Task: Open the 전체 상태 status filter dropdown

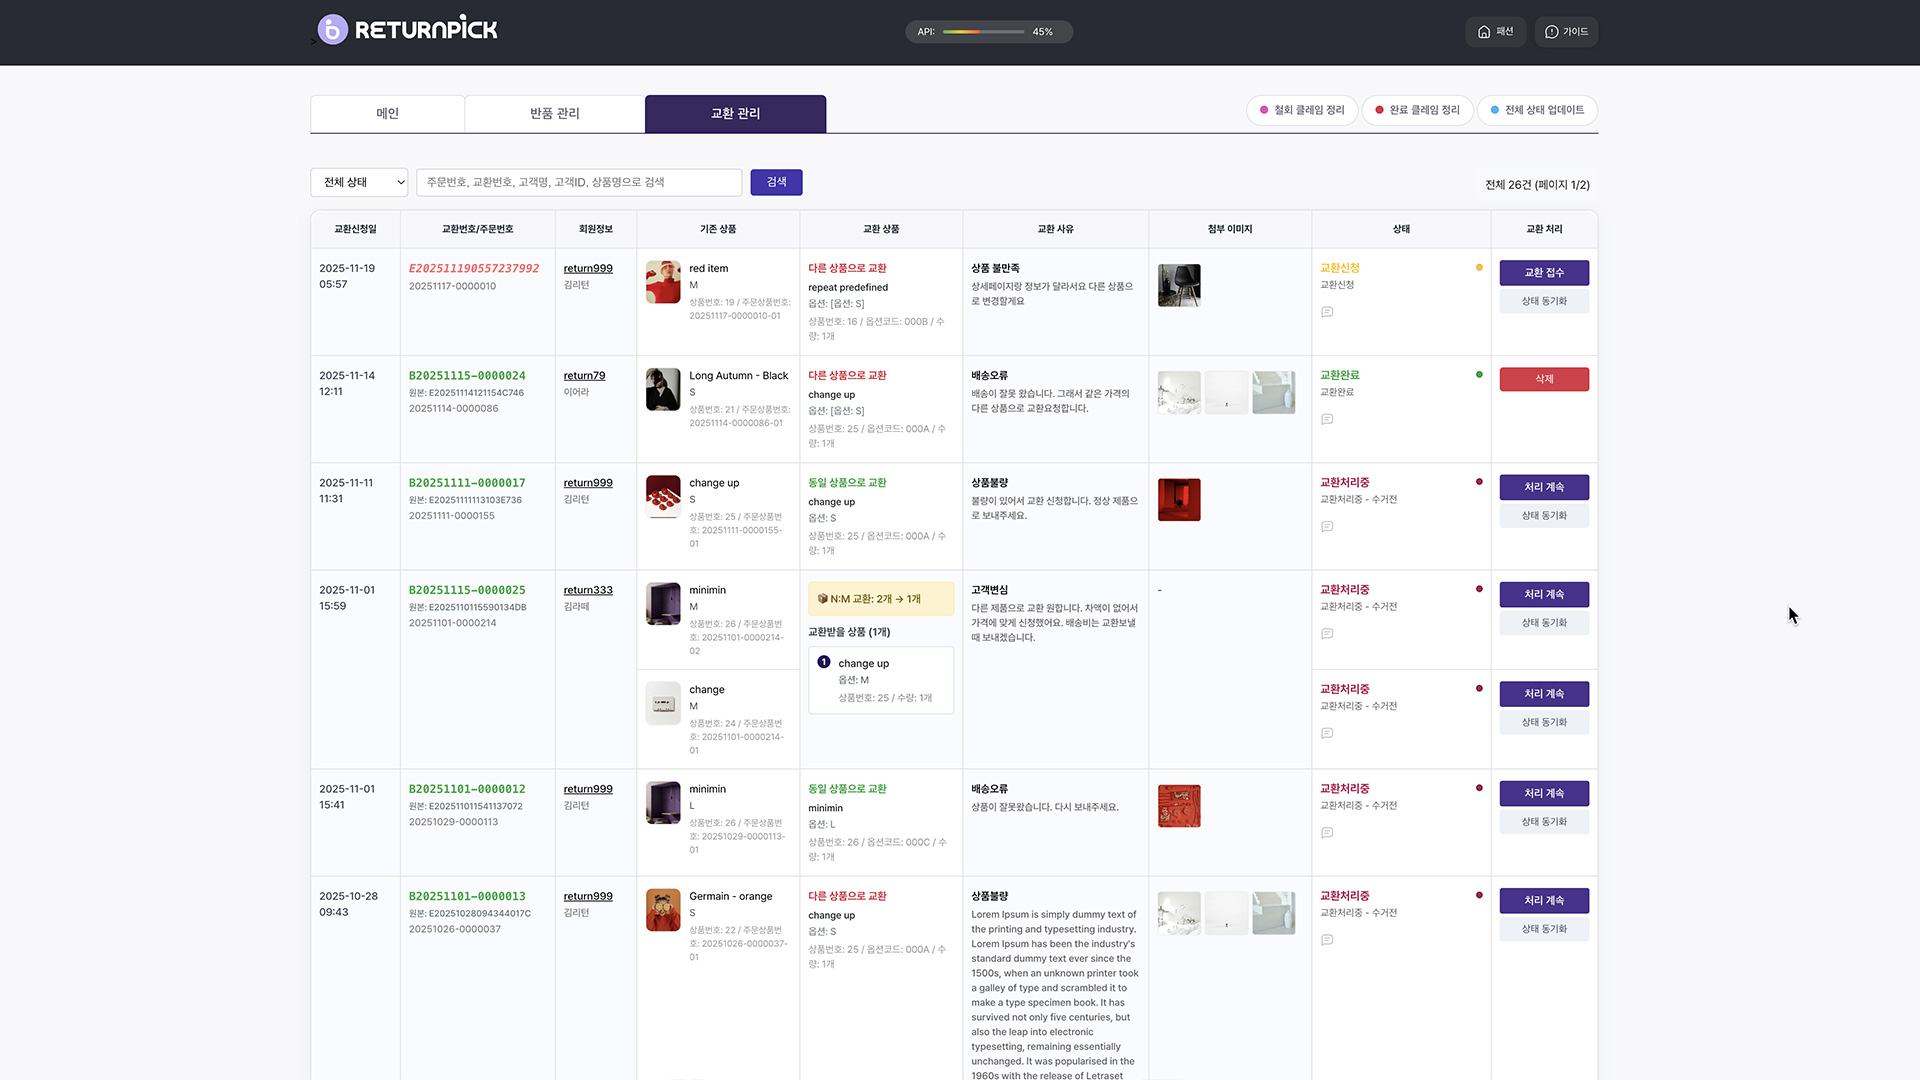Action: [359, 182]
